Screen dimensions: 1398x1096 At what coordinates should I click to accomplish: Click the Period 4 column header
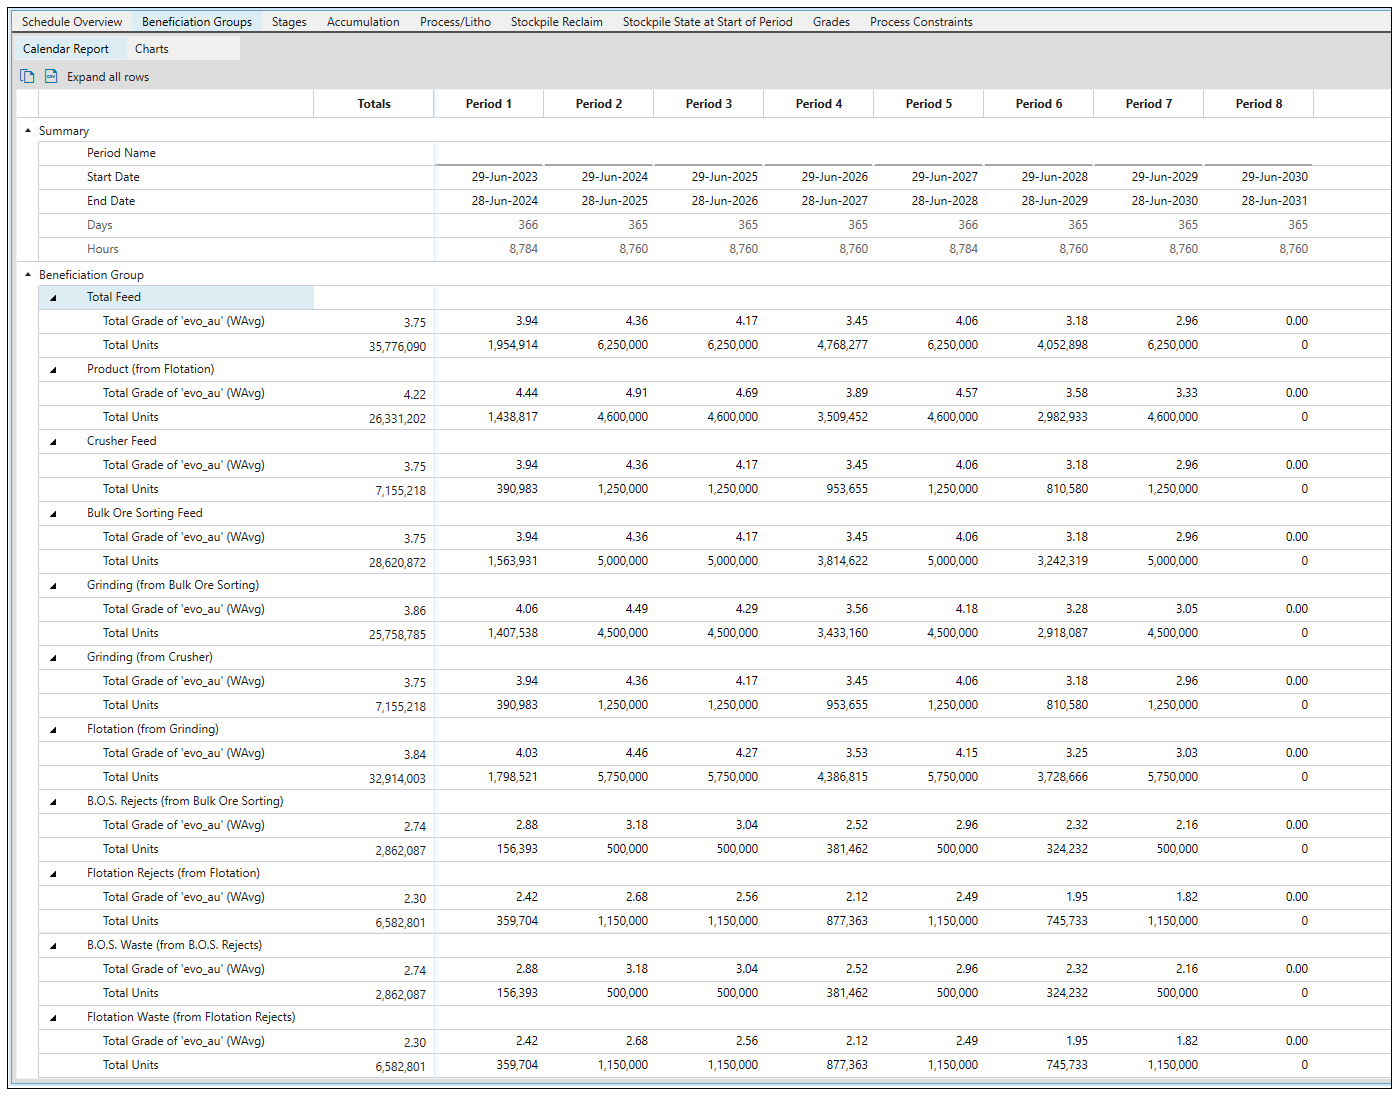pos(818,104)
